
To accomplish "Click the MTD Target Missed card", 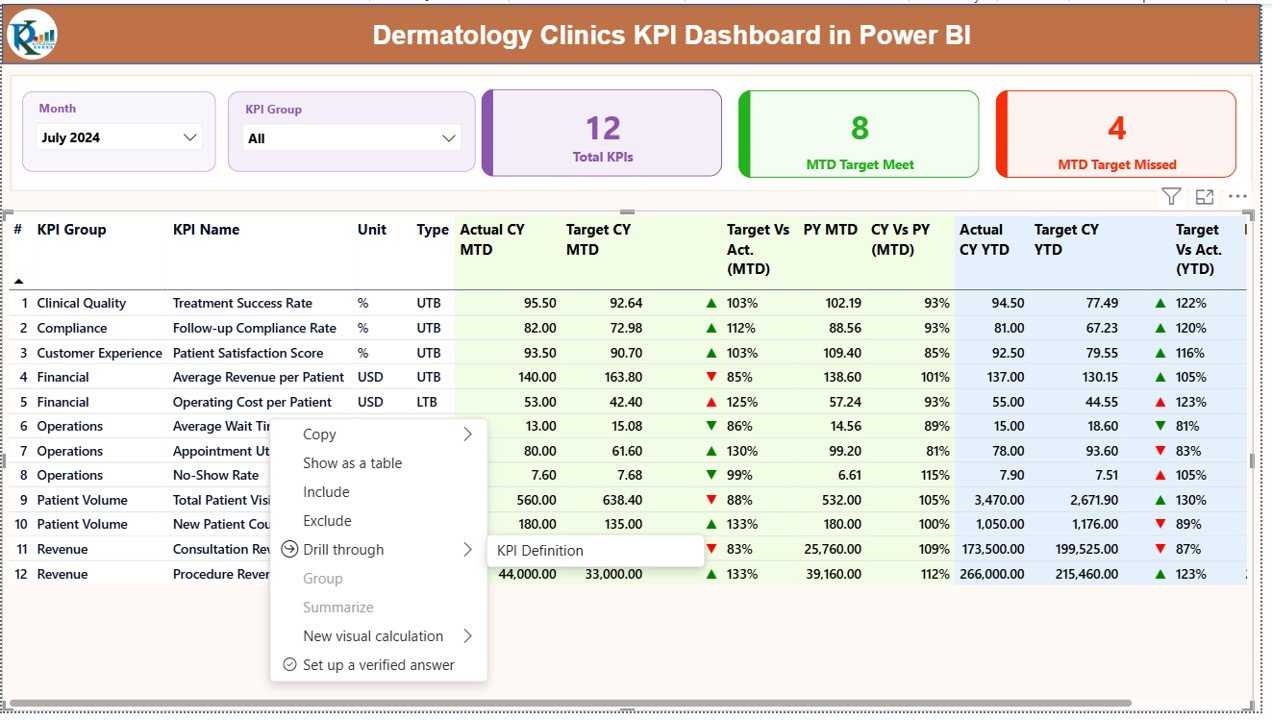I will click(x=1116, y=134).
